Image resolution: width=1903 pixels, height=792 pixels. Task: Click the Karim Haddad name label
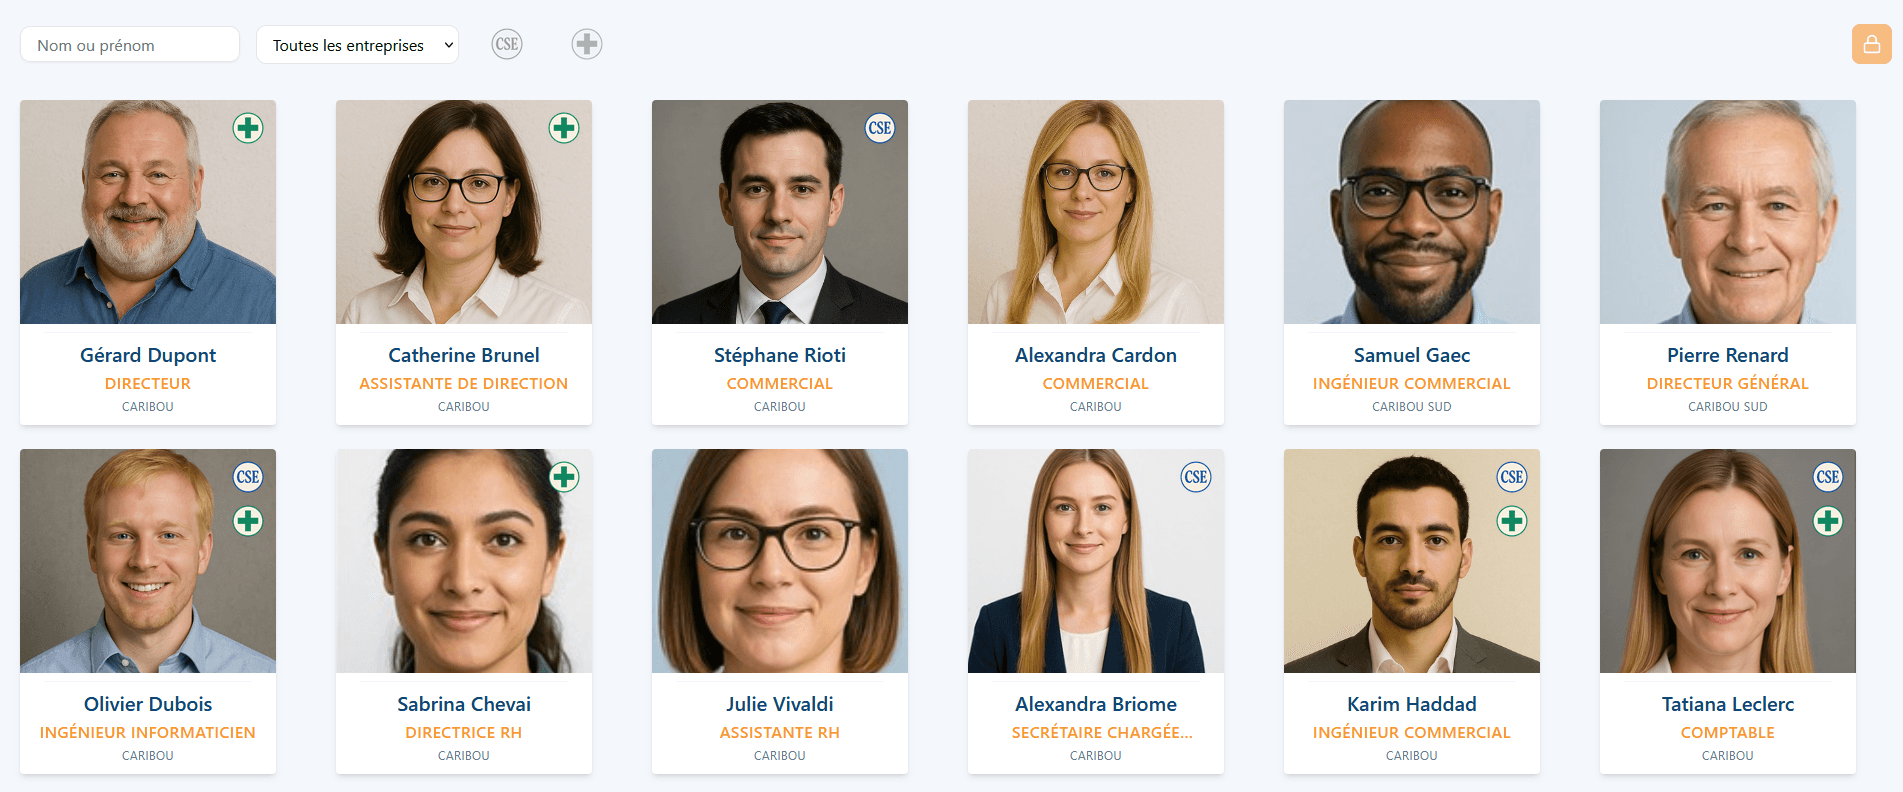pos(1412,704)
